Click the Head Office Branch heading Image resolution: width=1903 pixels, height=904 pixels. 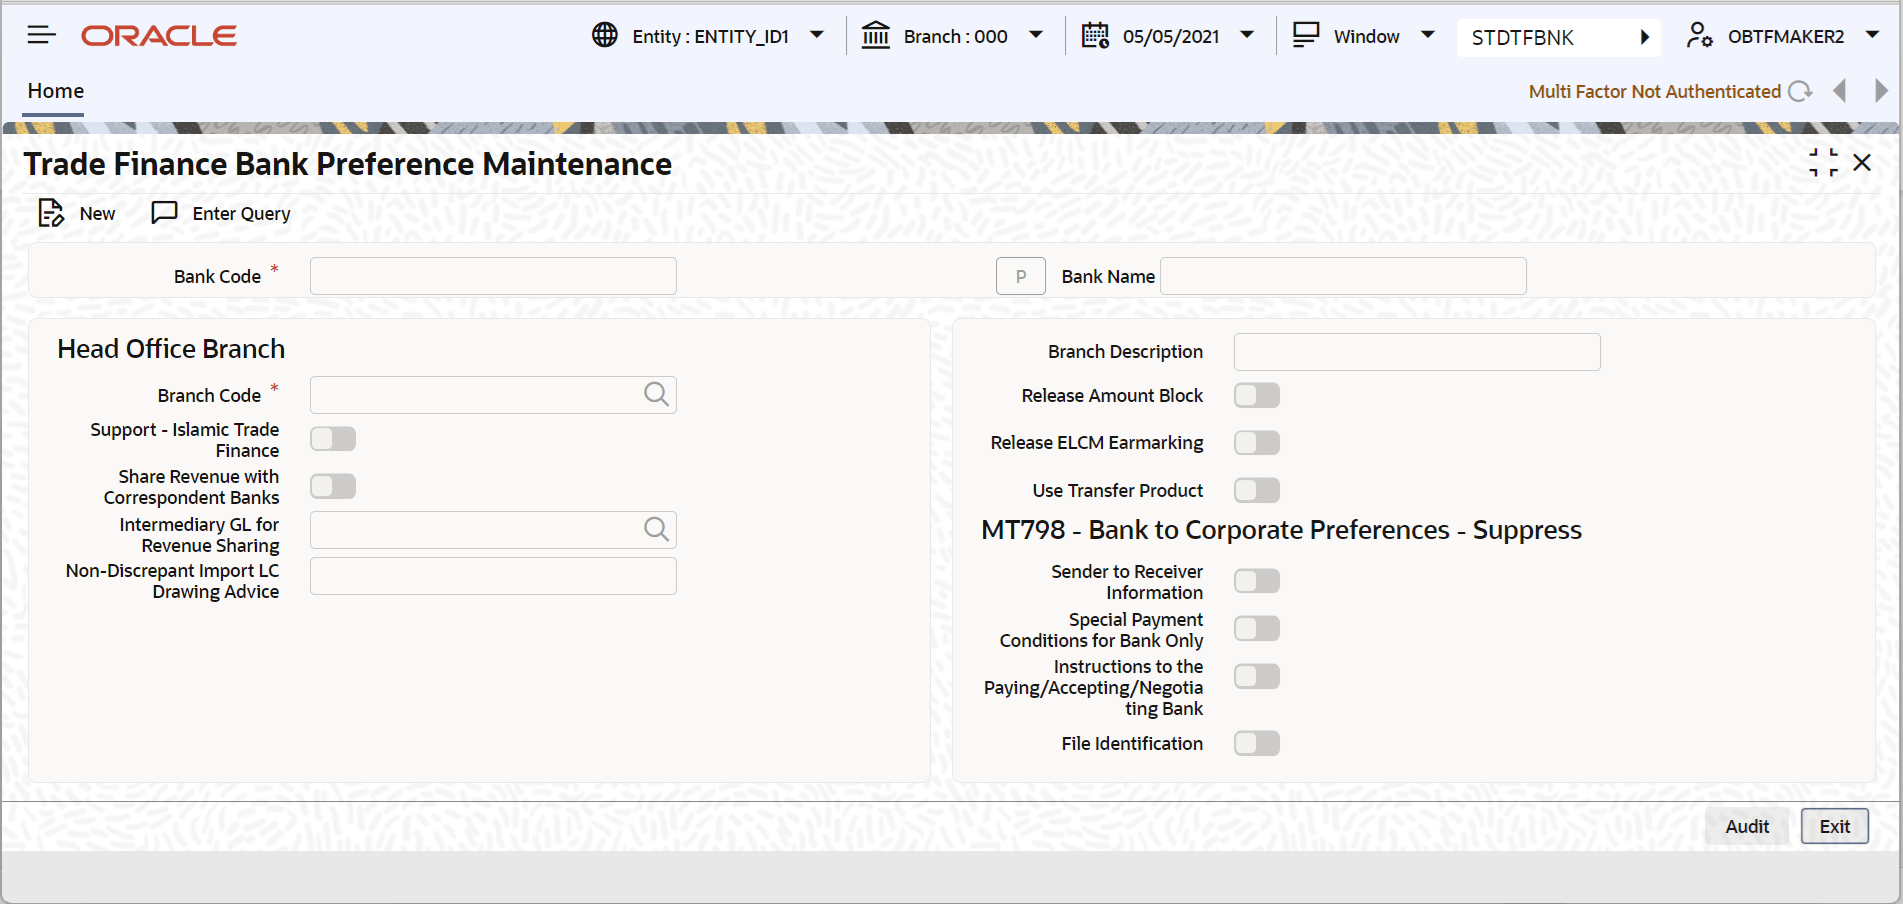coord(171,349)
